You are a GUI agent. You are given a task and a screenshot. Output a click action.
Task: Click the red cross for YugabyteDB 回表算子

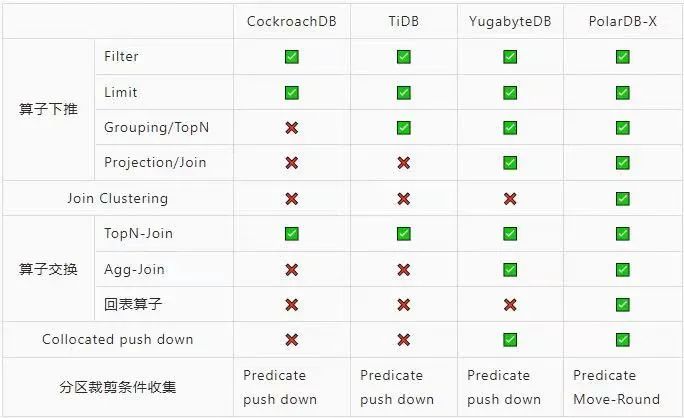point(510,304)
